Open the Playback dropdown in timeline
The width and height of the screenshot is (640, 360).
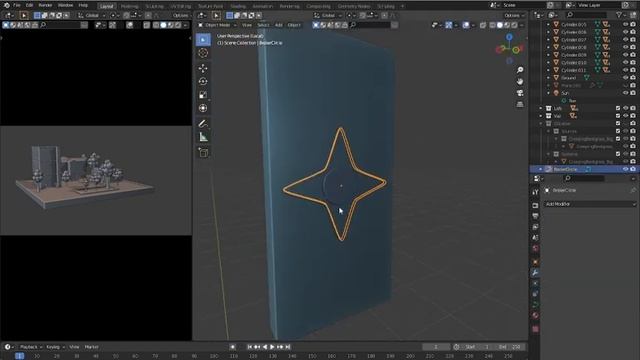coord(31,347)
